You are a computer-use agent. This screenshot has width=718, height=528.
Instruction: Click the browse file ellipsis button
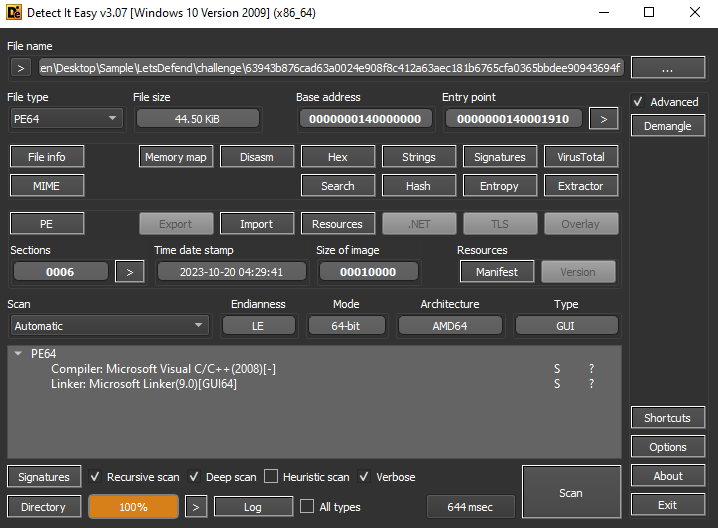pyautogui.click(x=669, y=68)
